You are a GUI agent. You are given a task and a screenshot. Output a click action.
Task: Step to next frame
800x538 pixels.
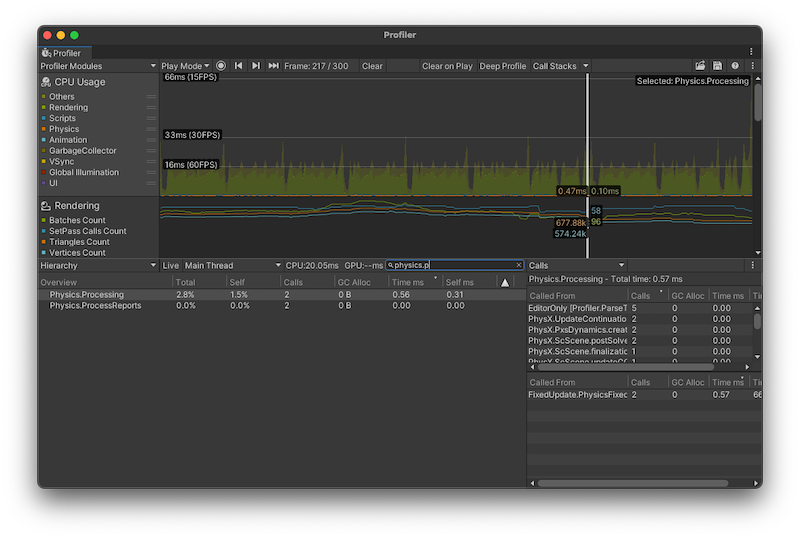point(256,66)
